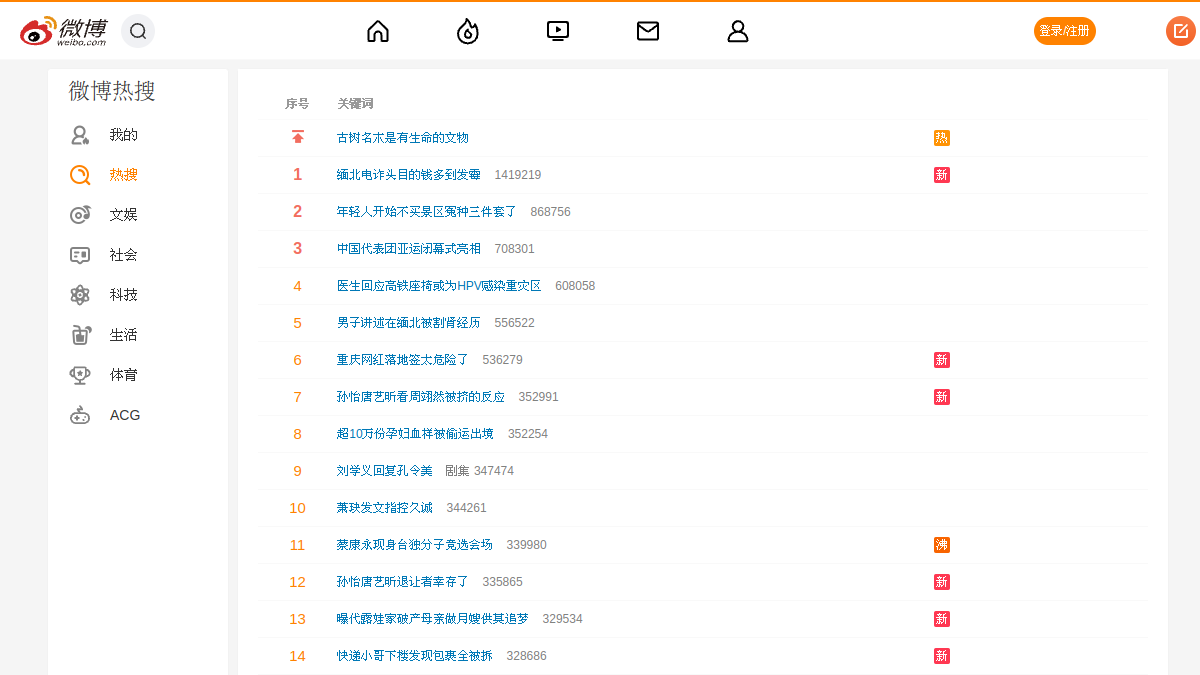Open the search magnifier icon
Image resolution: width=1200 pixels, height=675 pixels.
tap(138, 31)
